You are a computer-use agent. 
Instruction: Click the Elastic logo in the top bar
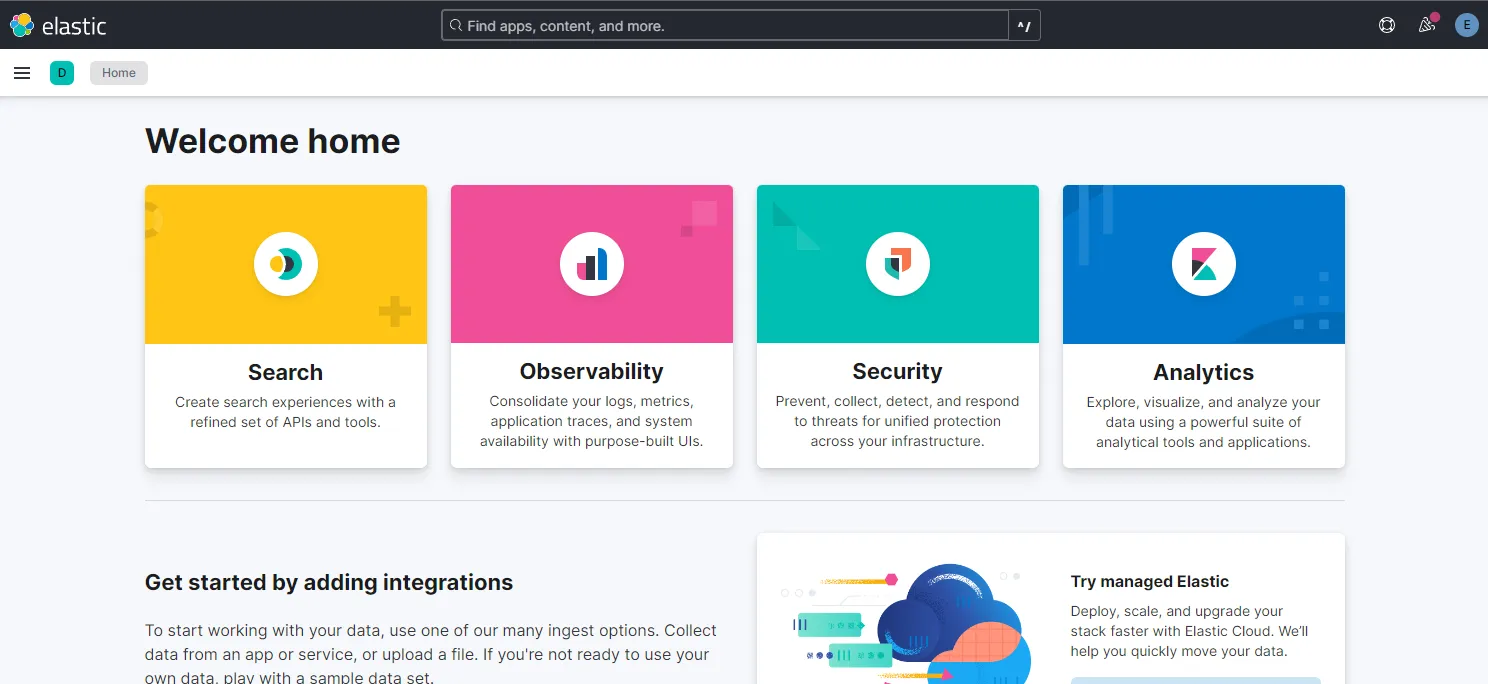[x=59, y=25]
